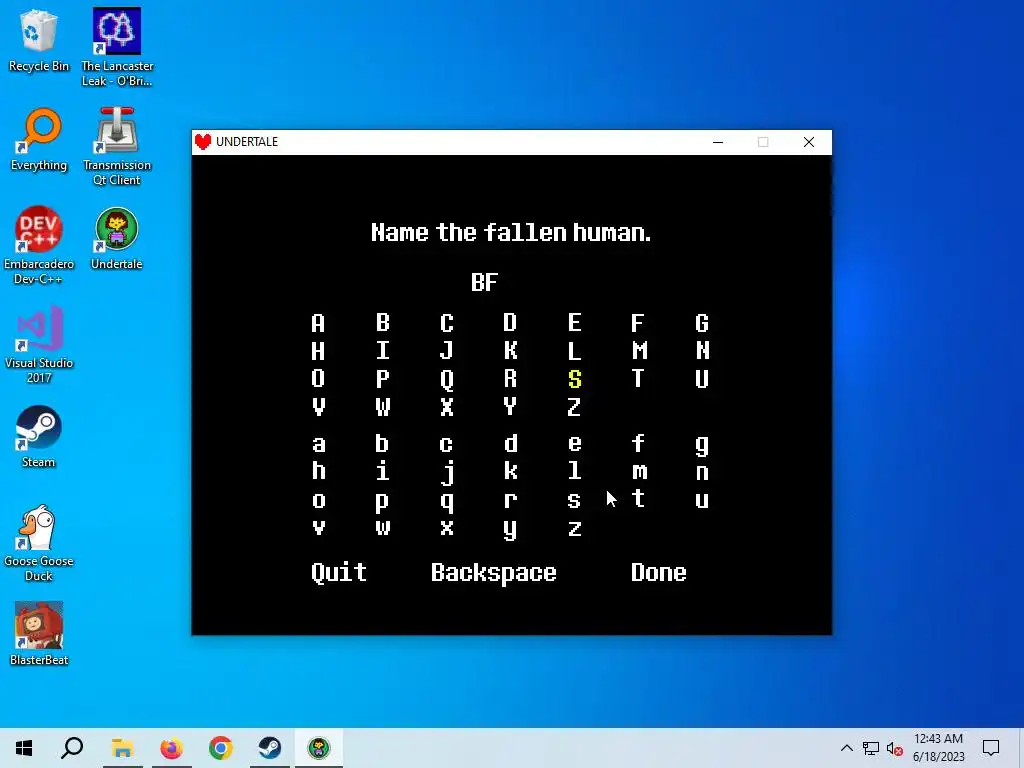Pick lowercase letter b

[x=383, y=443]
